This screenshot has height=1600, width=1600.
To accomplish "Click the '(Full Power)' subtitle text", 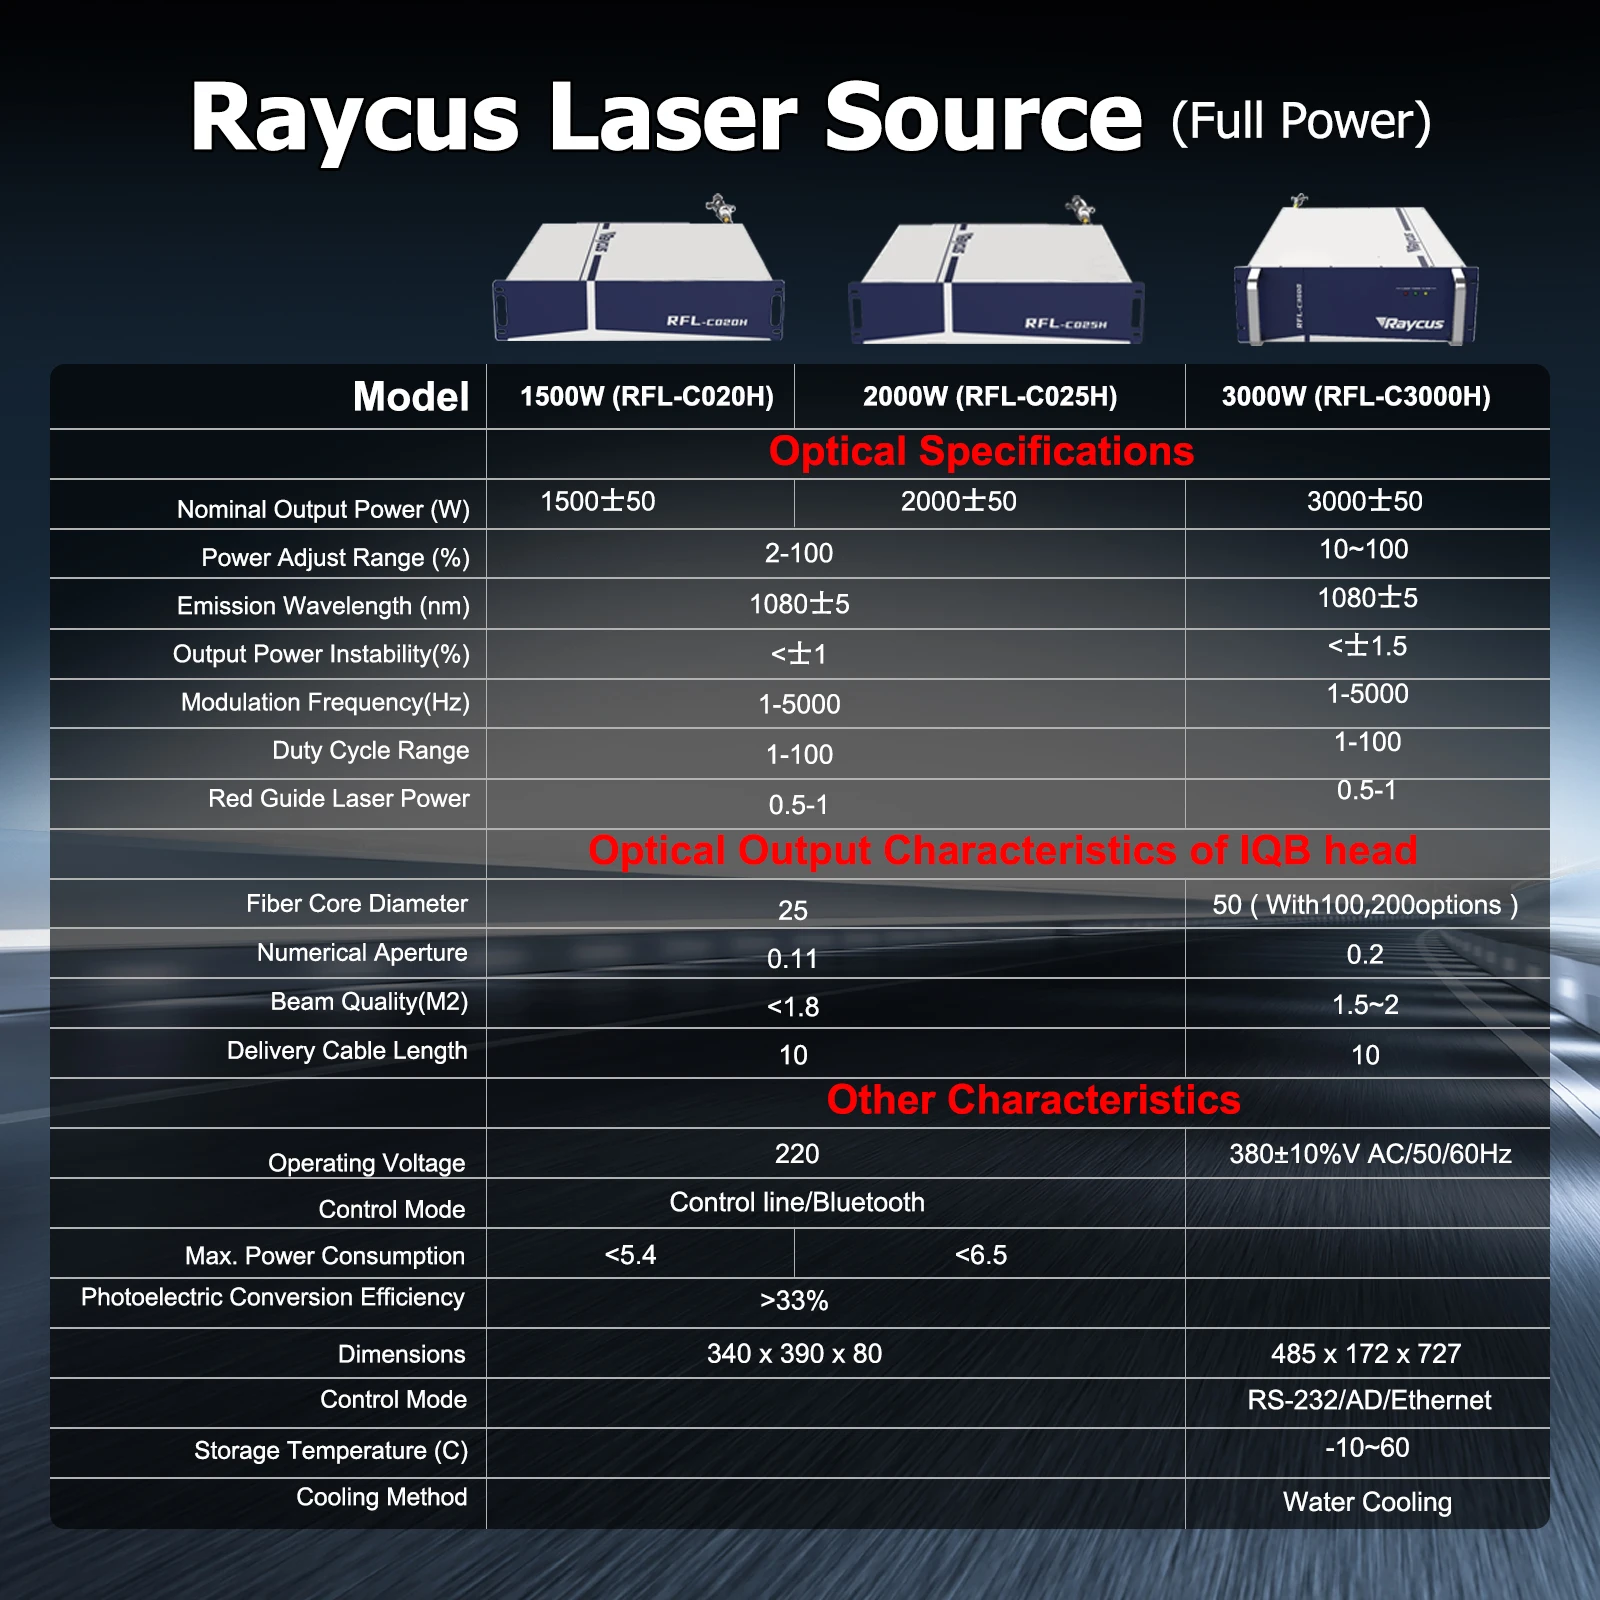I will tap(1301, 122).
